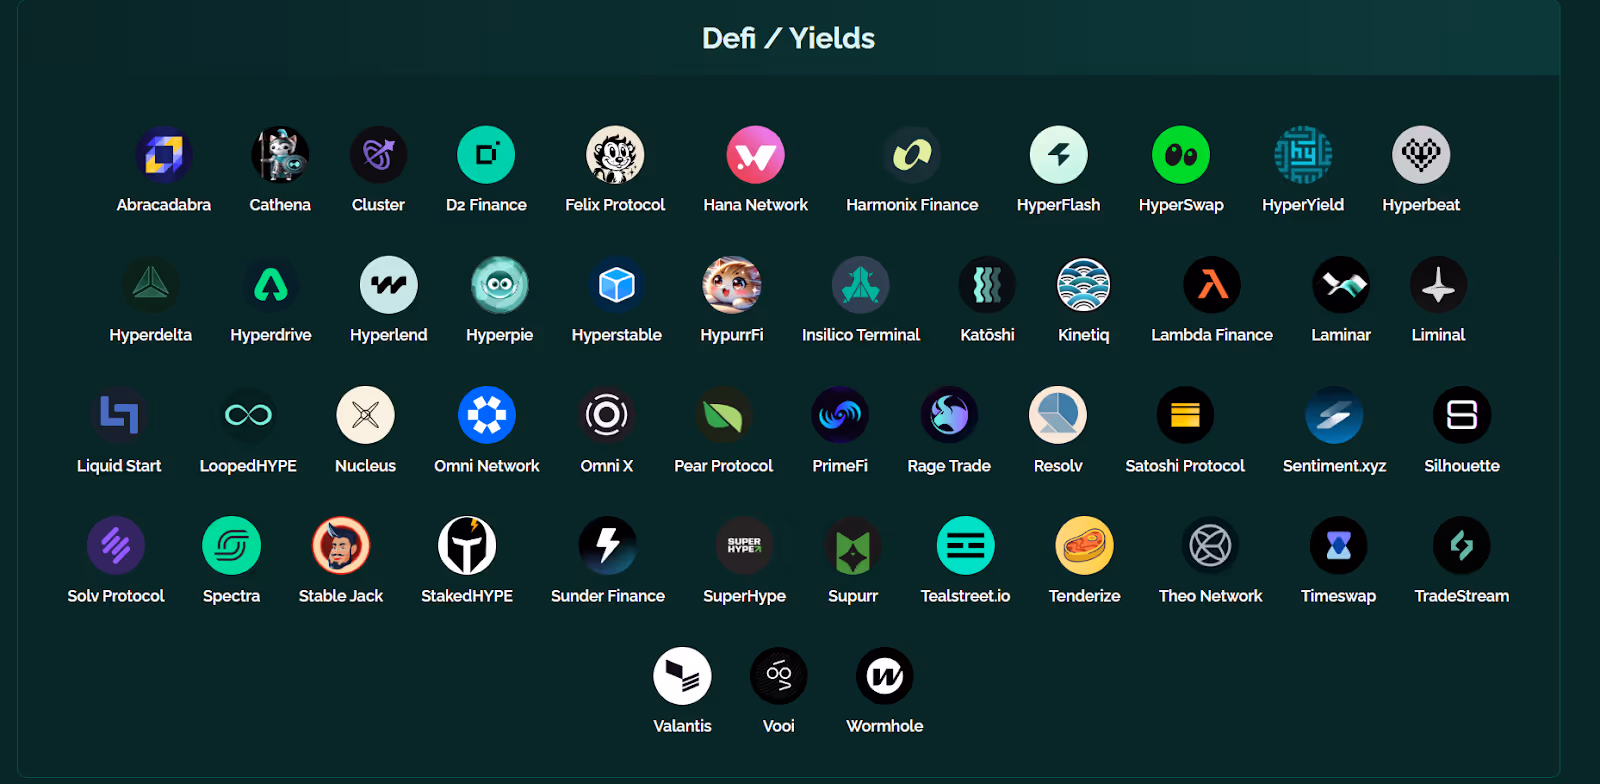Select the Sunder Finance bolt icon

pos(608,546)
